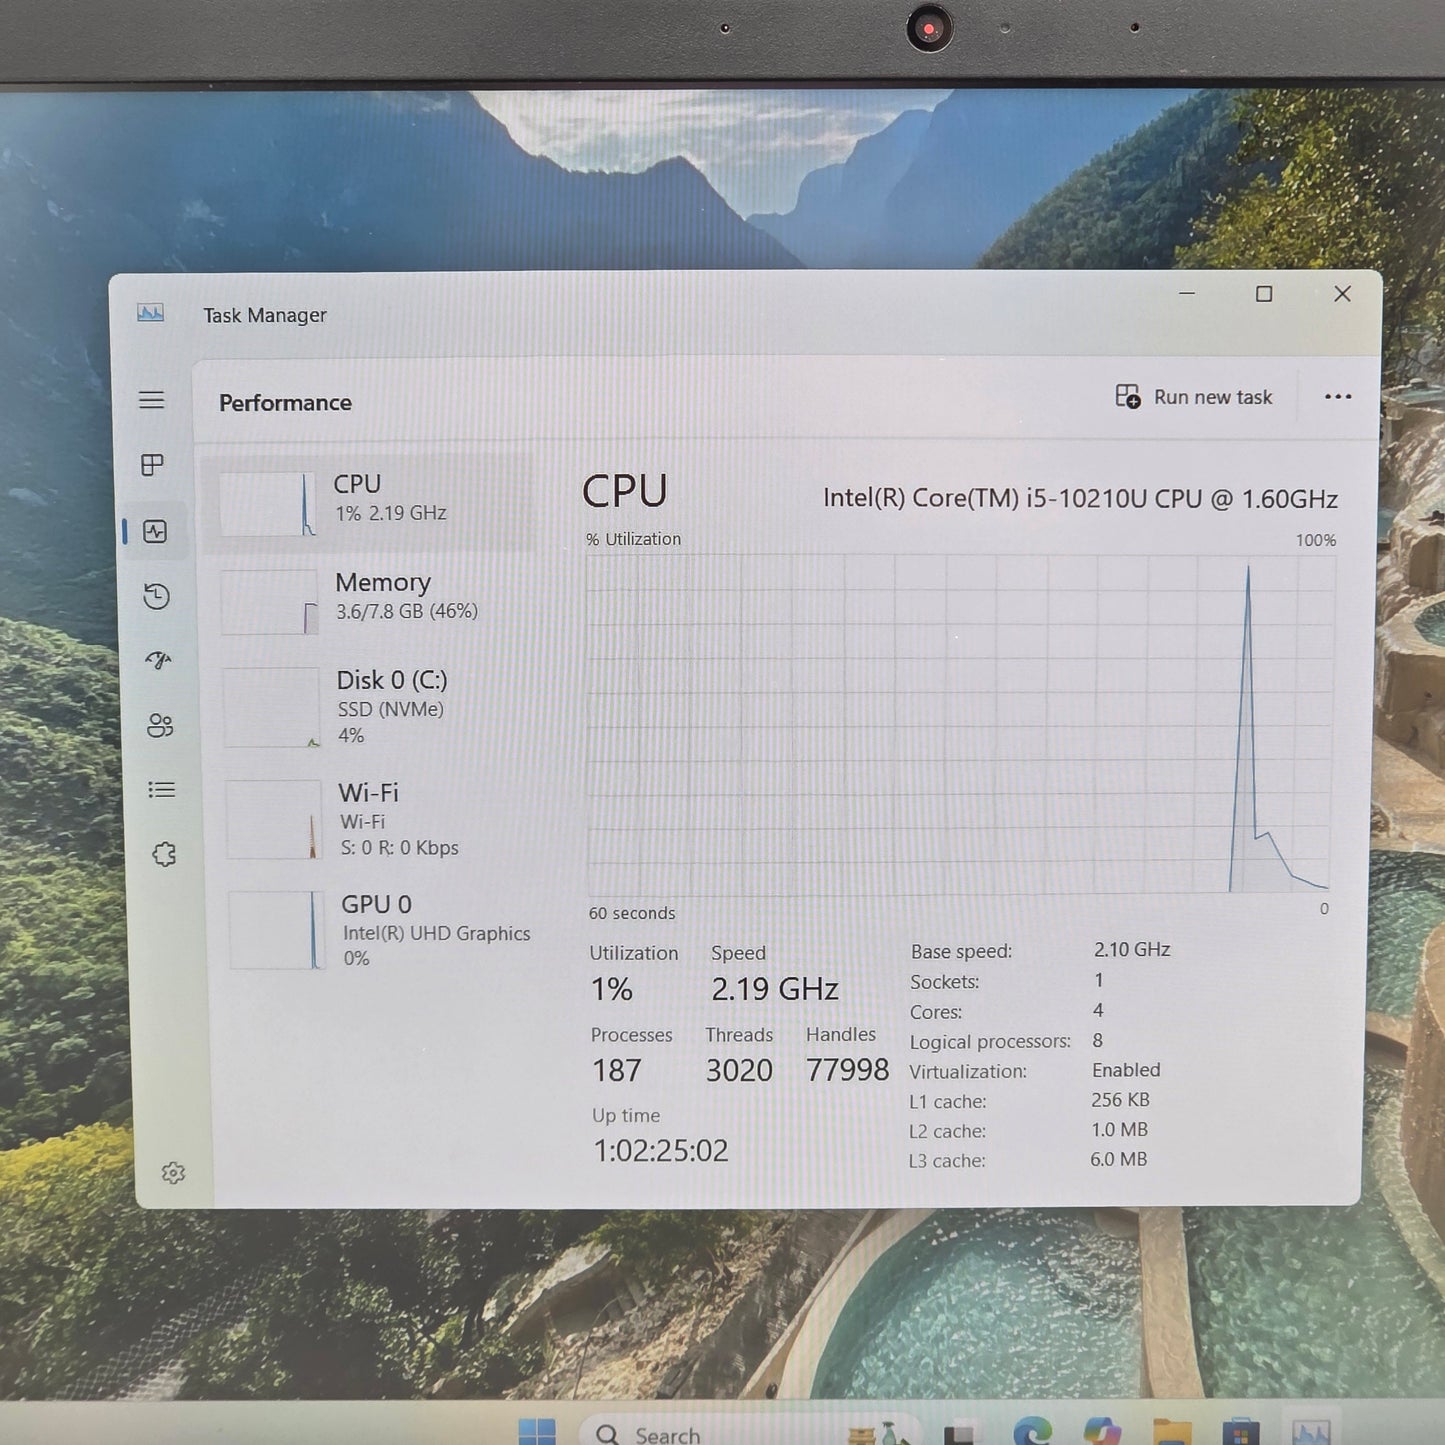Screen dimensions: 1445x1445
Task: Open the Services puzzle-piece icon
Action: click(x=164, y=855)
